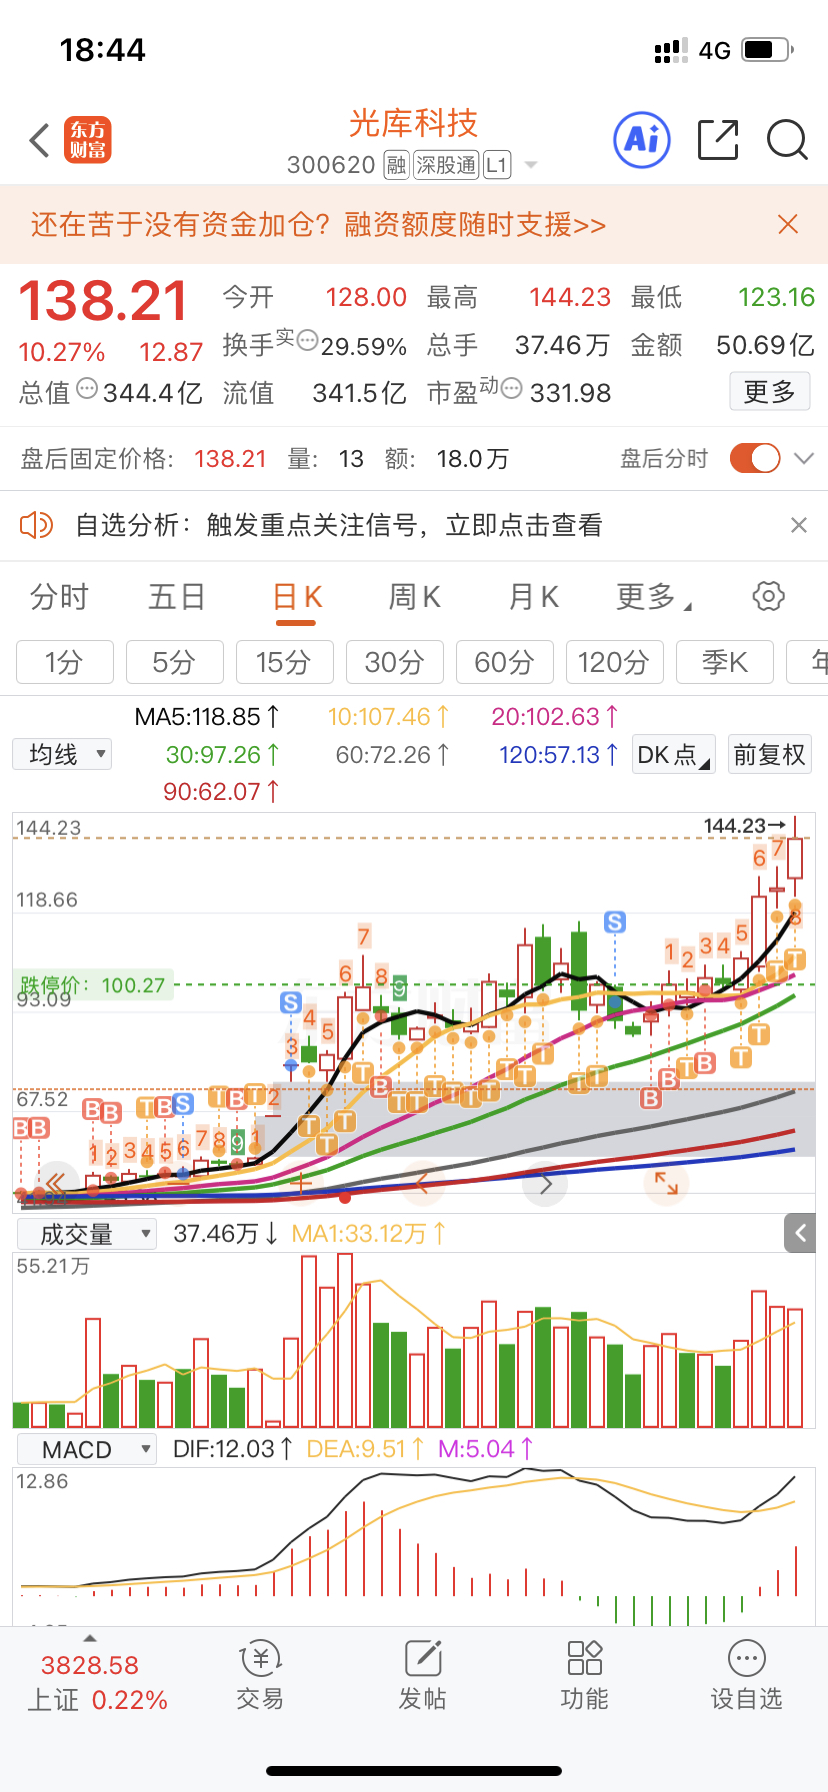Tap the share export icon

(717, 140)
